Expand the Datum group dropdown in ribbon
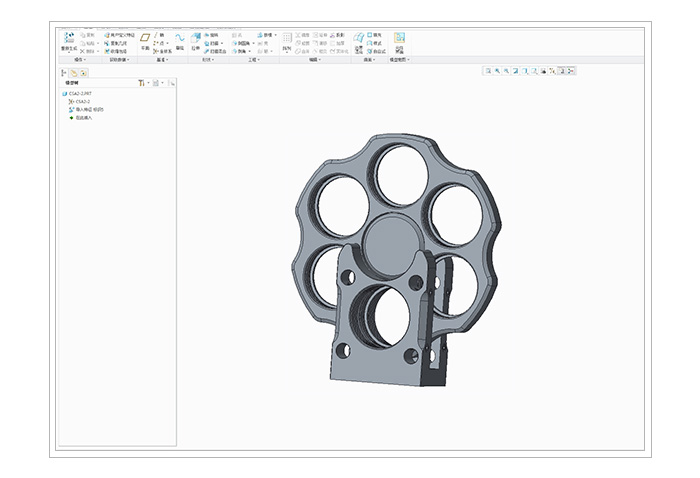700x478 pixels. pyautogui.click(x=161, y=60)
